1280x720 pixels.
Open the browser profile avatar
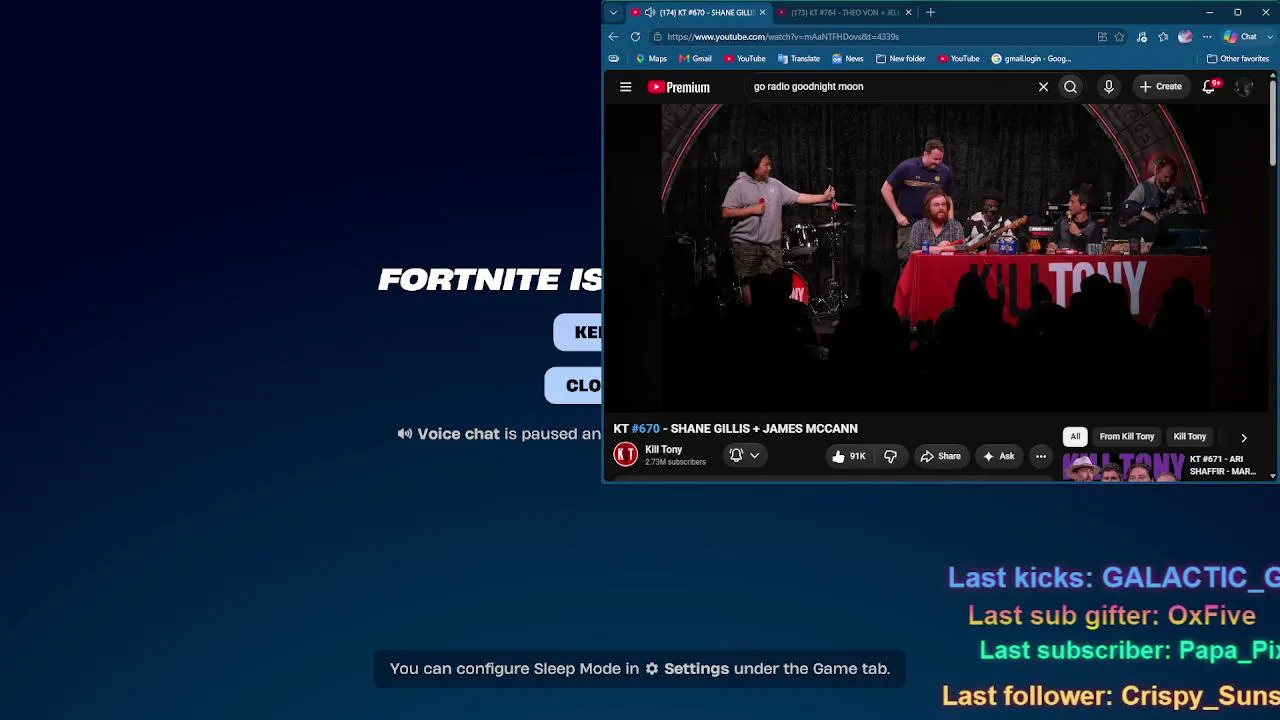click(1185, 37)
